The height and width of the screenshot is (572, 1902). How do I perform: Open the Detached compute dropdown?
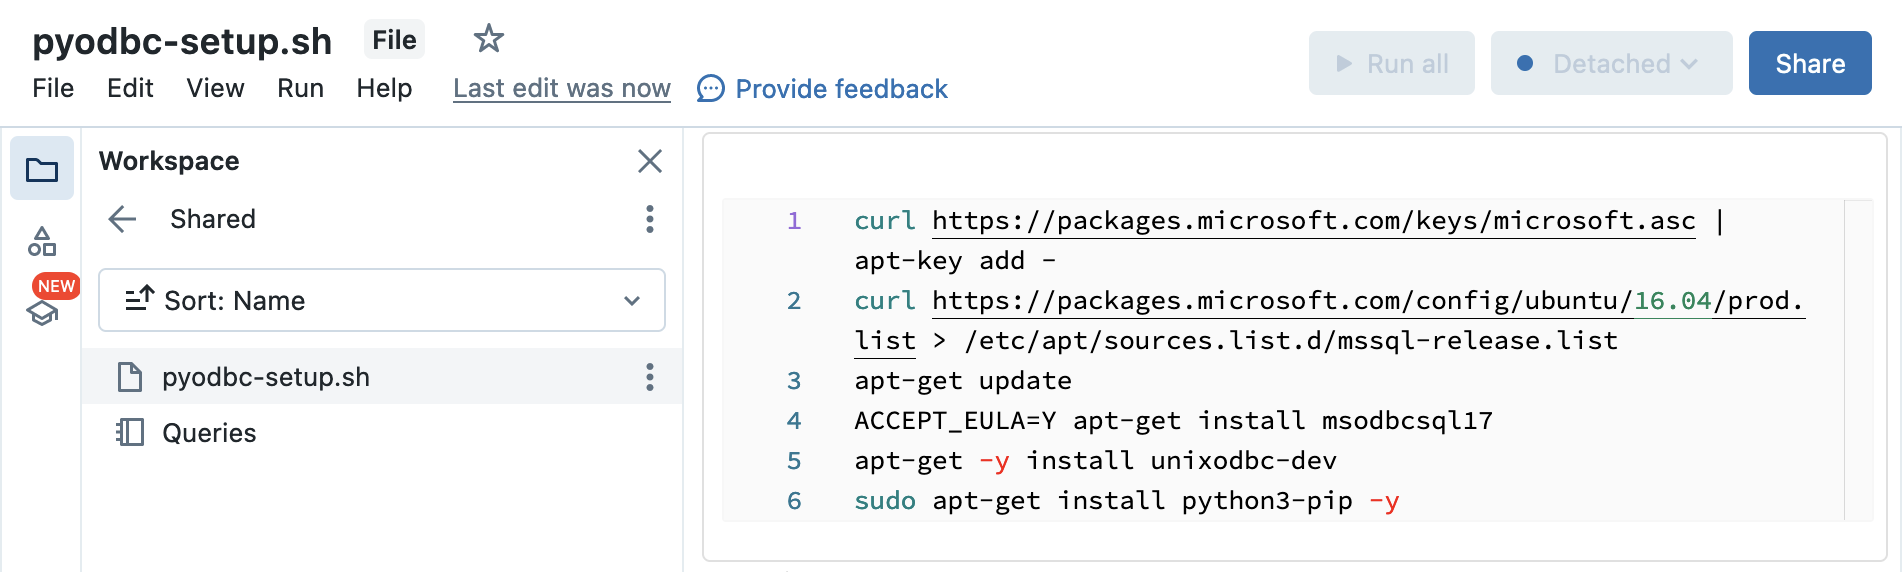1610,64
